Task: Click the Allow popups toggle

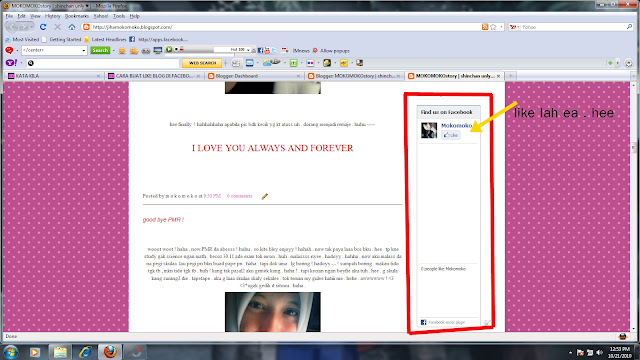Action: 331,51
